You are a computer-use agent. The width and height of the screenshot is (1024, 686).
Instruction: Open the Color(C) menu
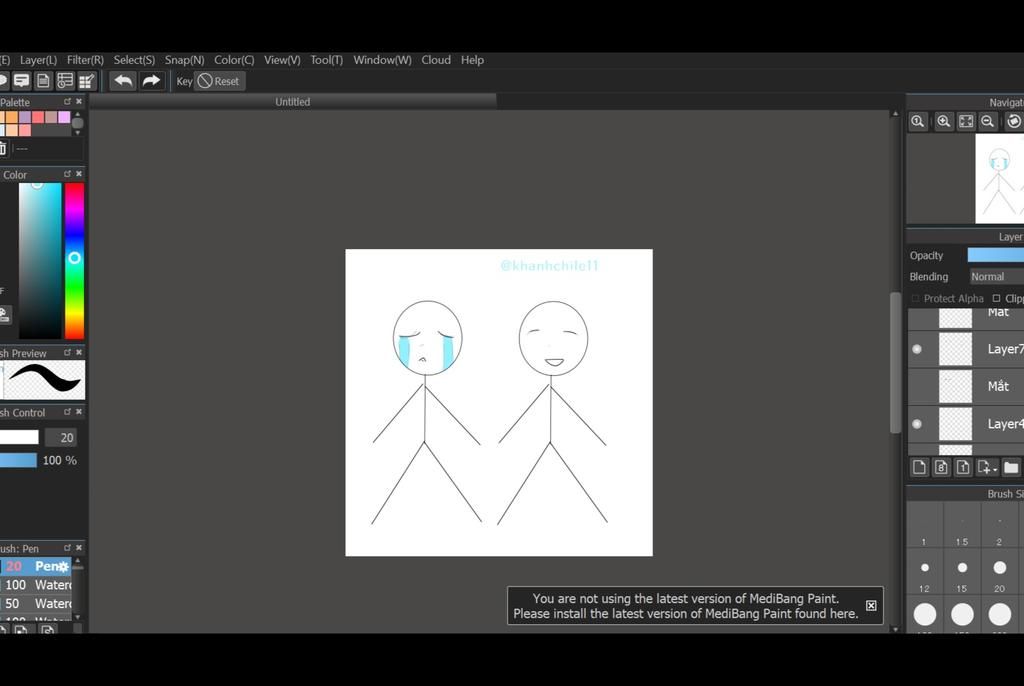coord(234,59)
